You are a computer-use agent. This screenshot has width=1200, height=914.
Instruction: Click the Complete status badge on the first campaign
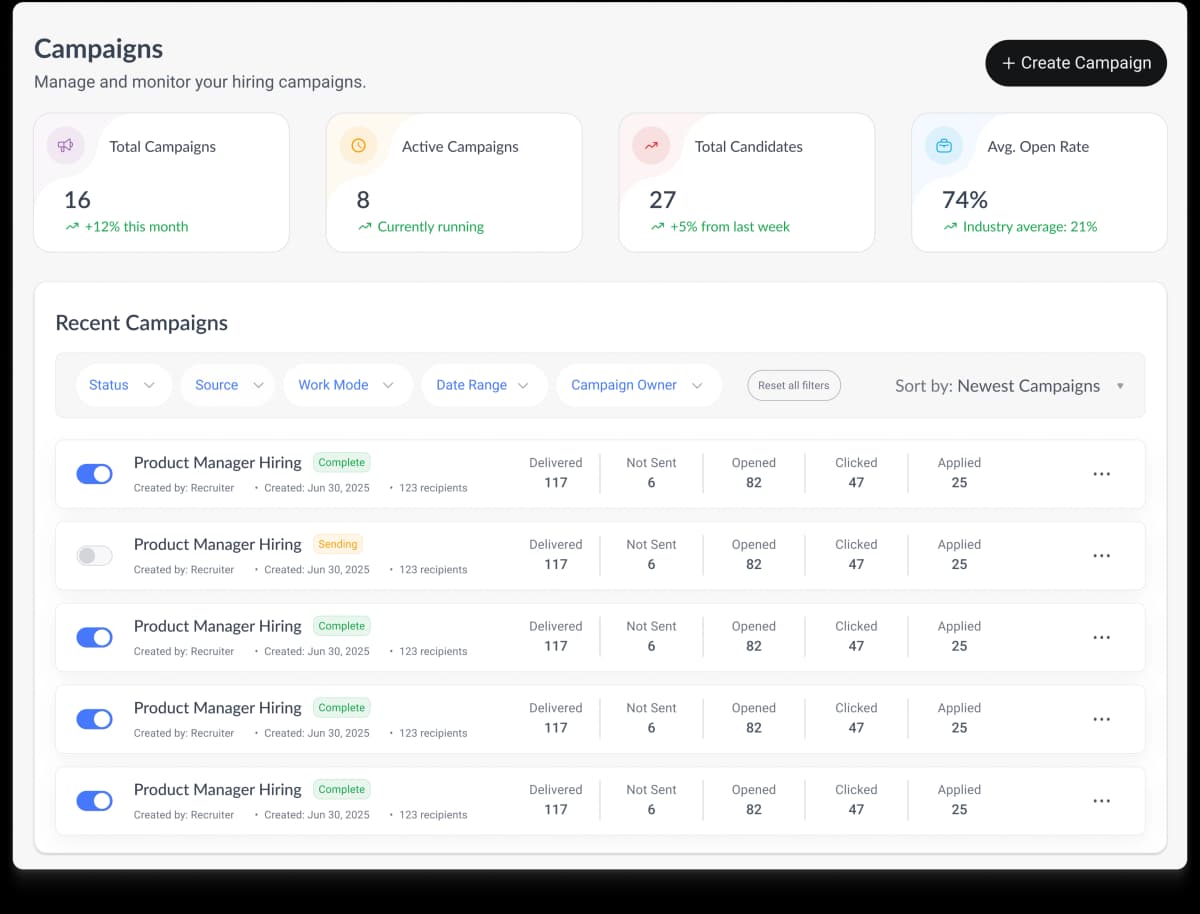coord(341,462)
